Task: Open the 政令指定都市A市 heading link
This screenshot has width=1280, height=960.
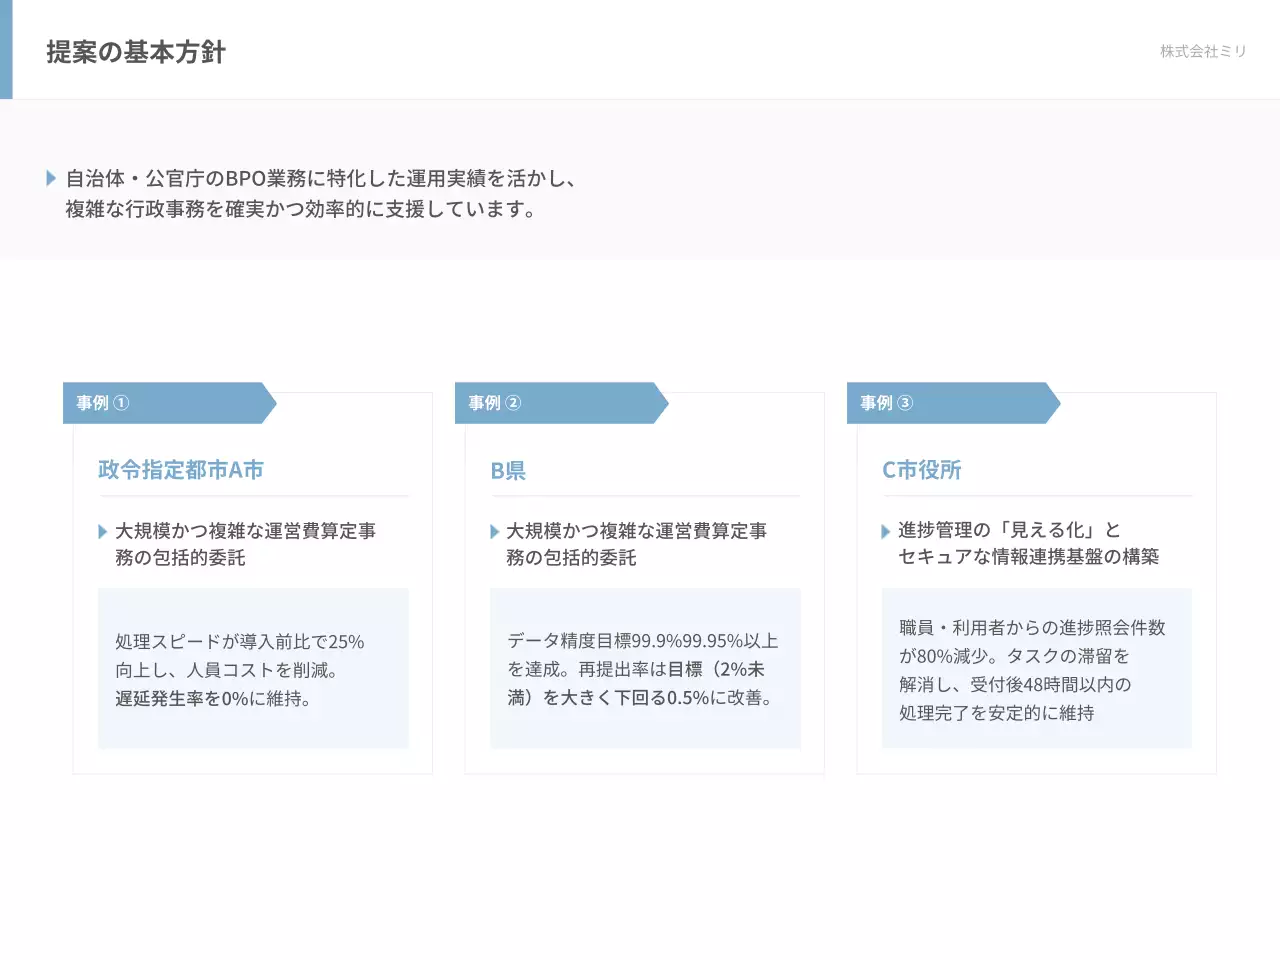Action: pyautogui.click(x=180, y=469)
